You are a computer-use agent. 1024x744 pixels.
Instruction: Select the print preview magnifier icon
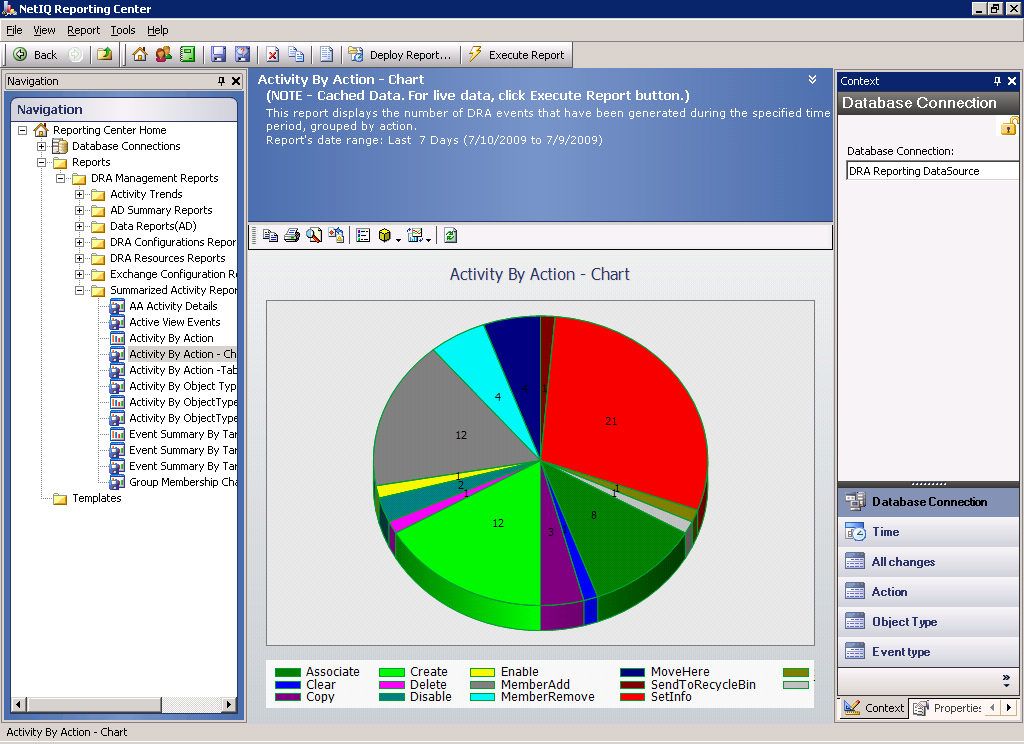(x=312, y=235)
